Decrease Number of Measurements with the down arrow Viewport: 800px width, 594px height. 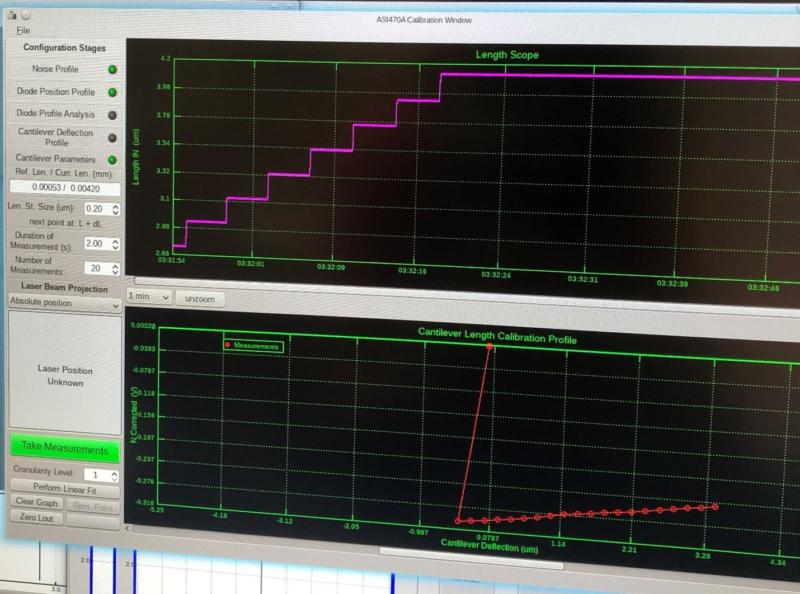coord(114,271)
